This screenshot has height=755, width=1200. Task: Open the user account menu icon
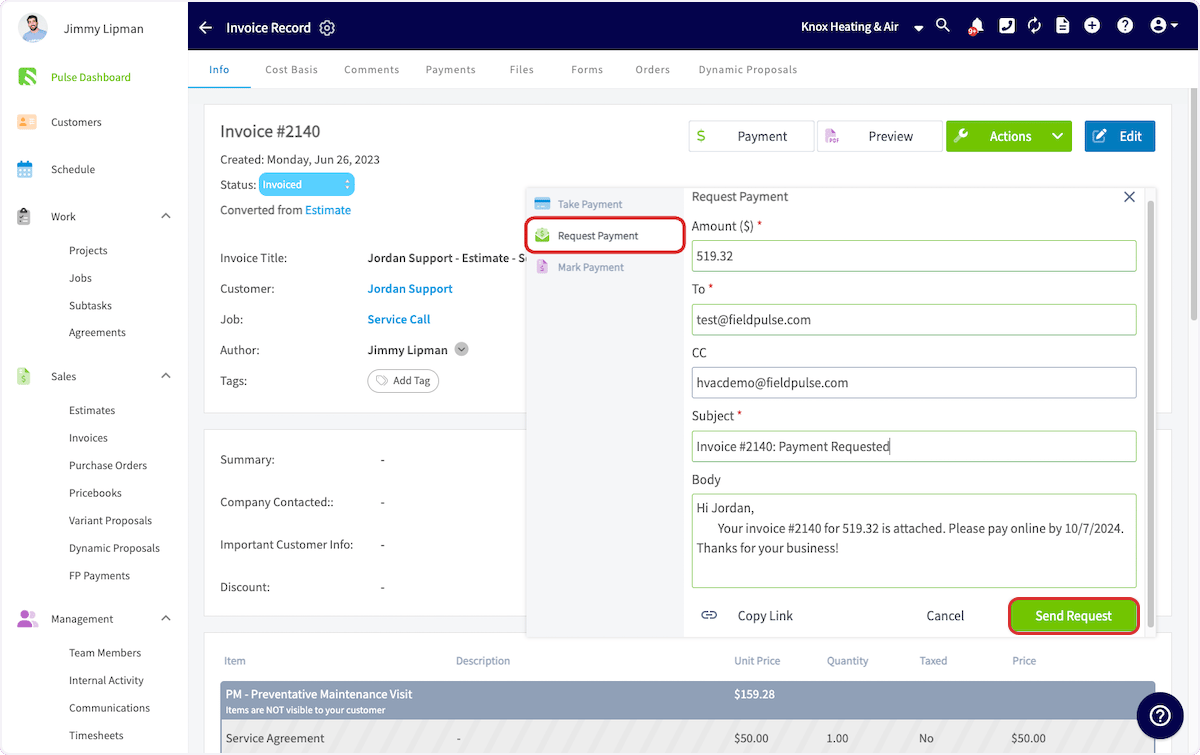click(1163, 26)
